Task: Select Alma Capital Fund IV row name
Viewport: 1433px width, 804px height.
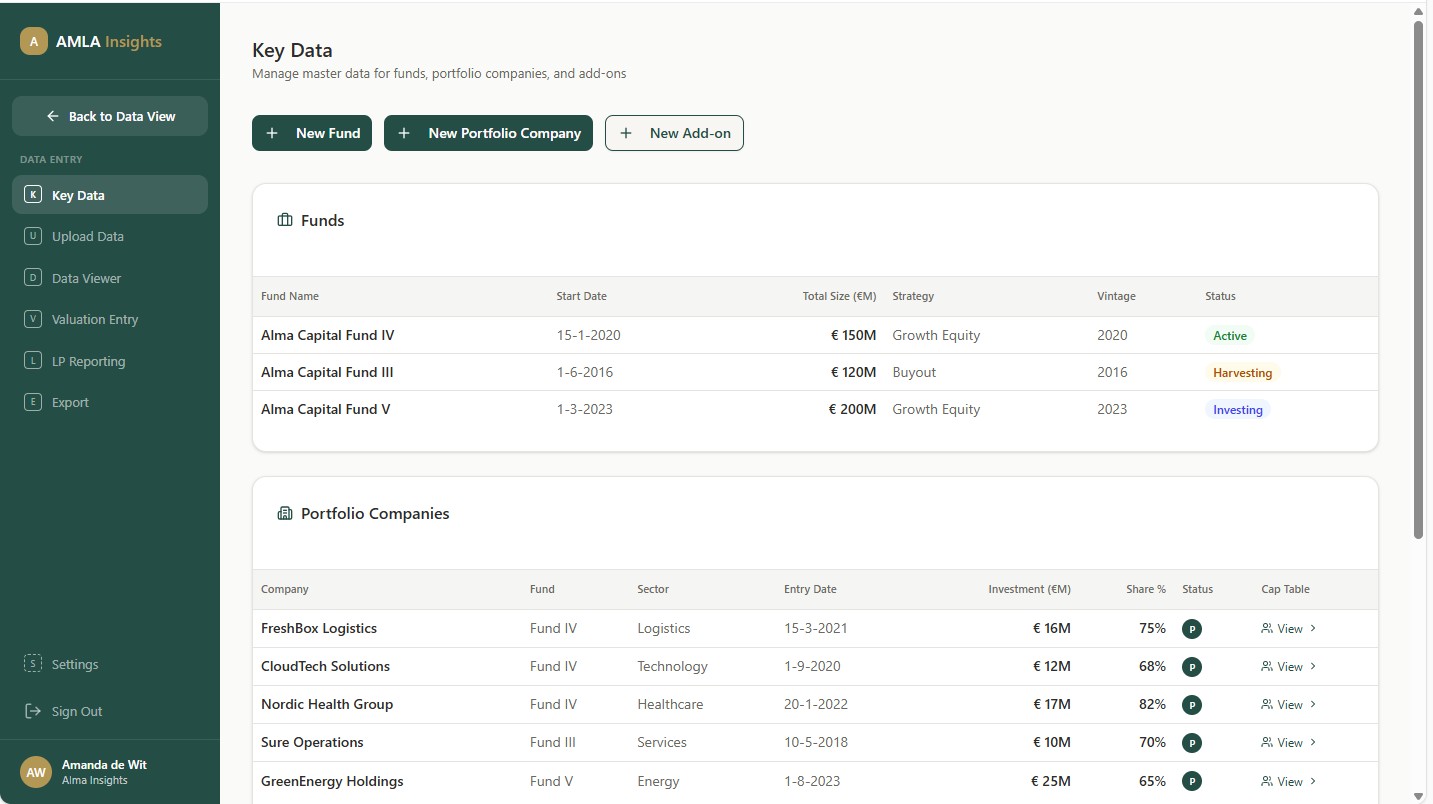Action: point(327,335)
